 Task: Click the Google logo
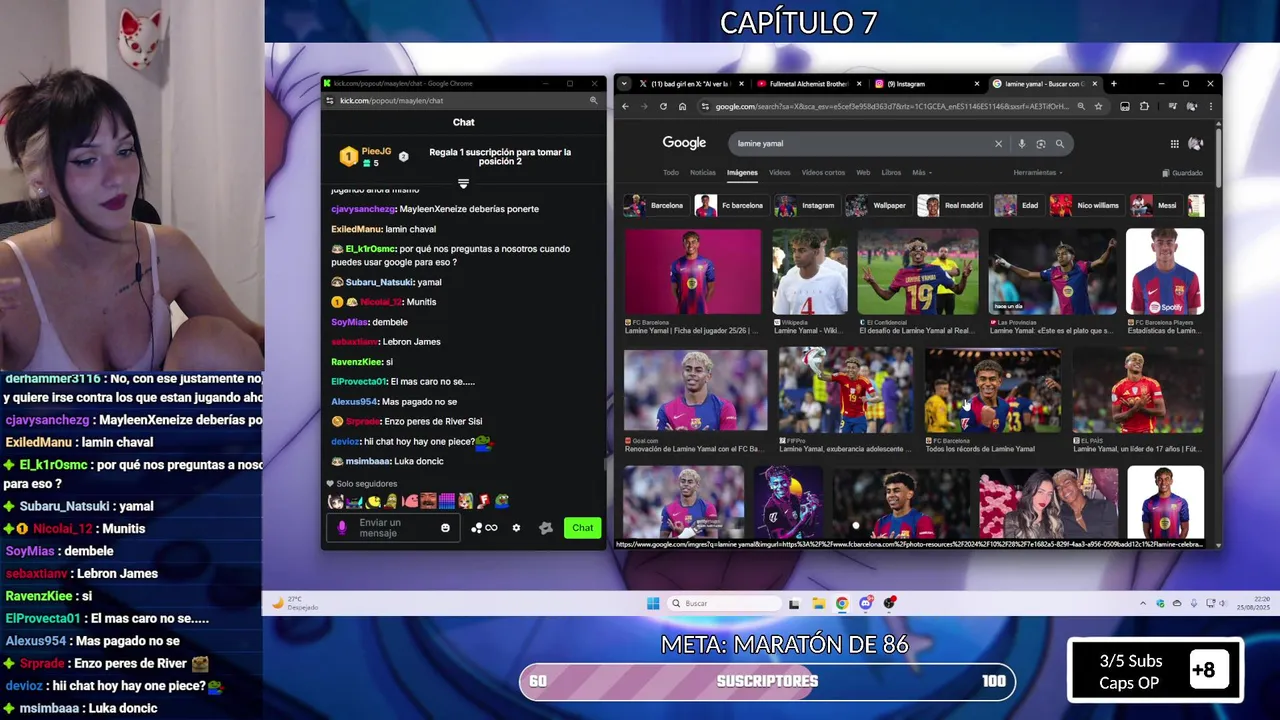(684, 143)
